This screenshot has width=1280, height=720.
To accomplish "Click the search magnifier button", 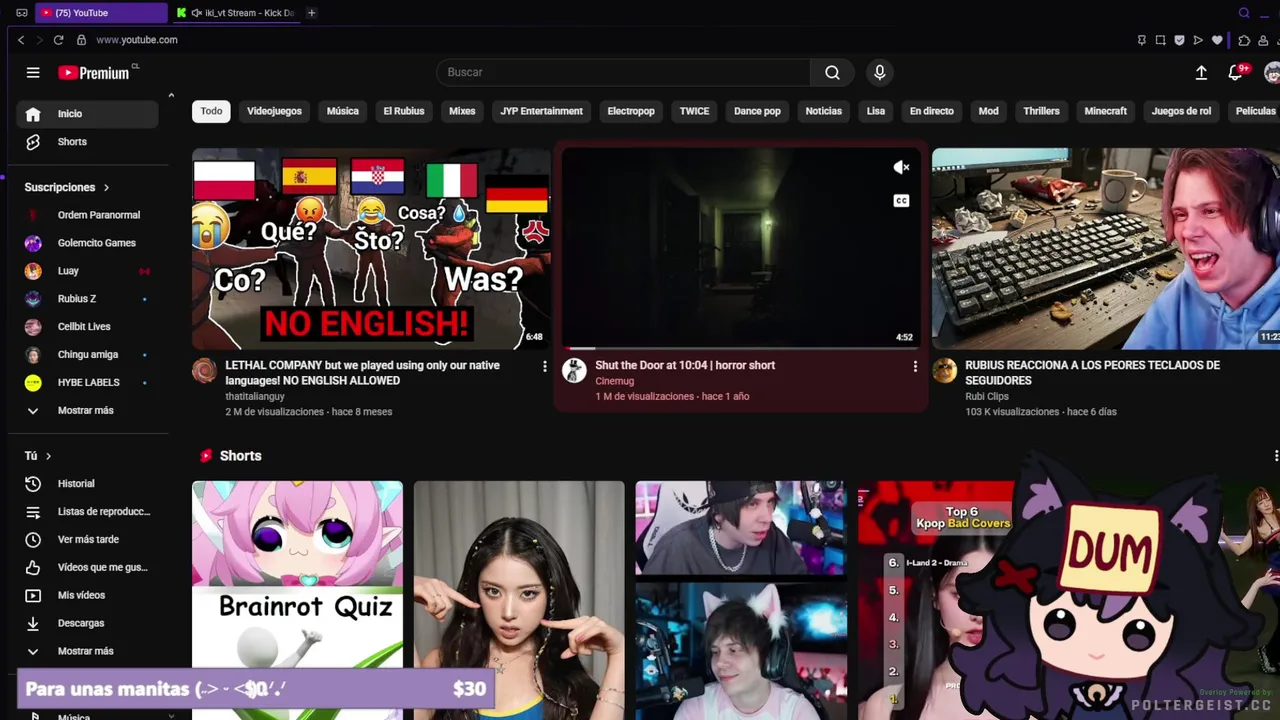I will [832, 72].
